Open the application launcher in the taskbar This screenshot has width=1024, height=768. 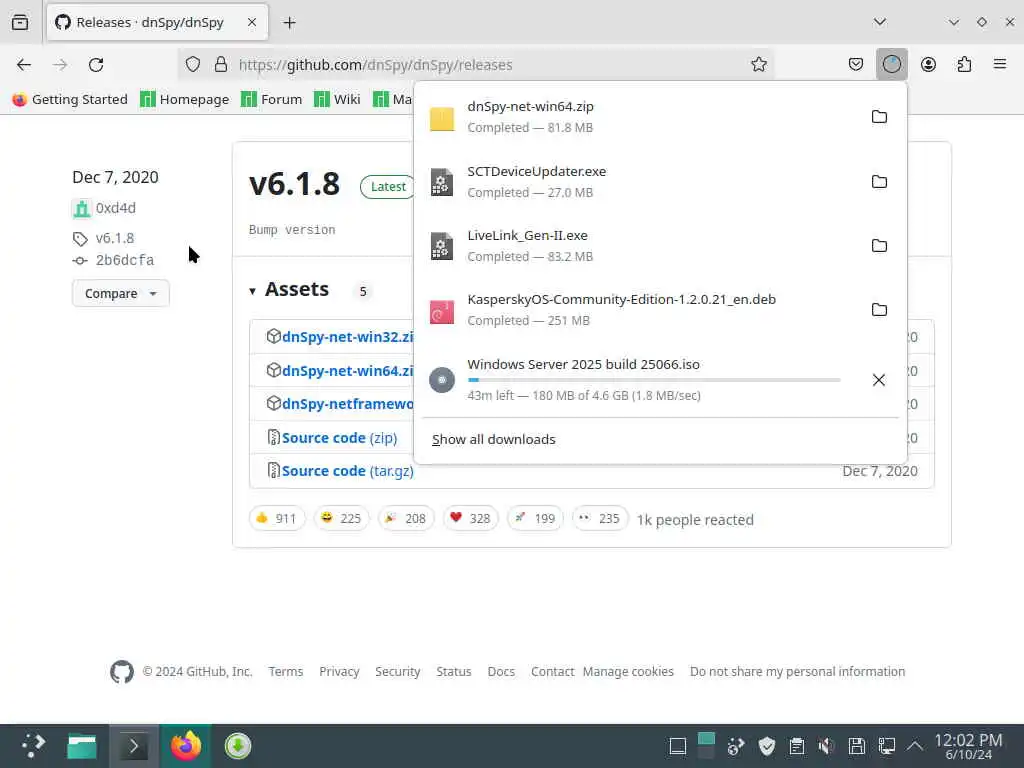33,746
